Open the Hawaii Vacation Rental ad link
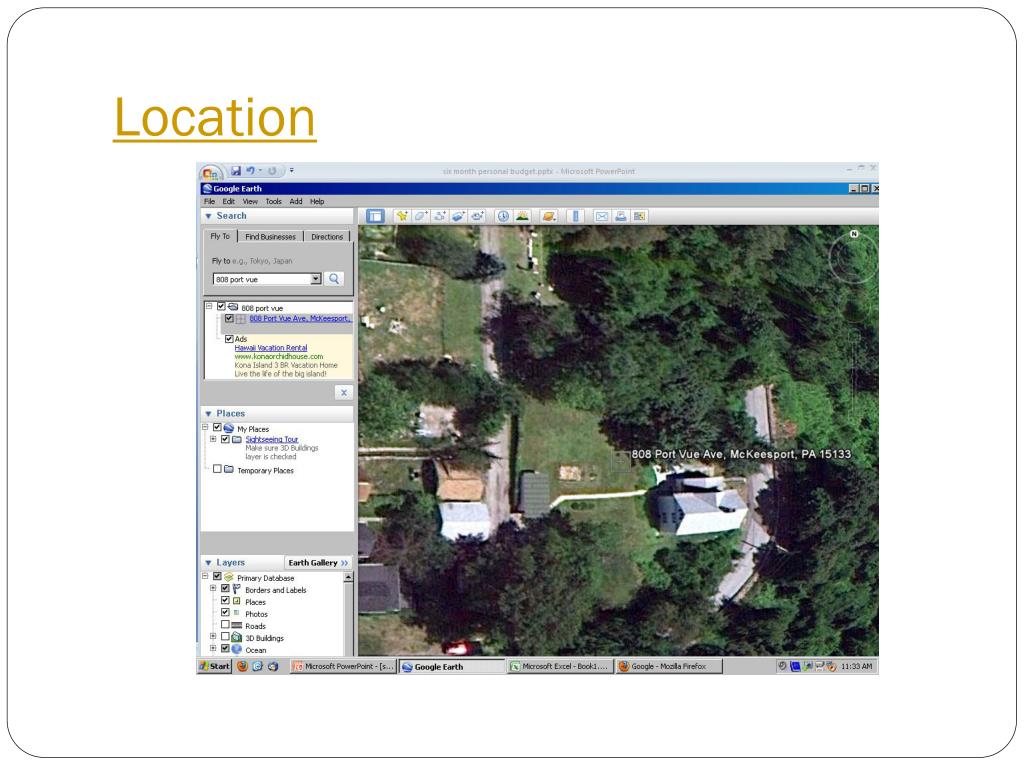 pyautogui.click(x=271, y=348)
